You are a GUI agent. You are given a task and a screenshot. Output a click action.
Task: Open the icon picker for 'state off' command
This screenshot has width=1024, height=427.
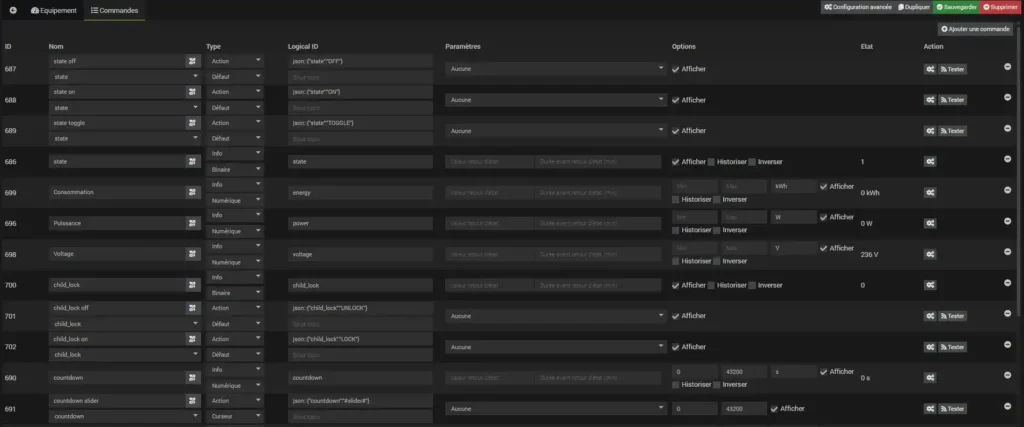point(193,61)
